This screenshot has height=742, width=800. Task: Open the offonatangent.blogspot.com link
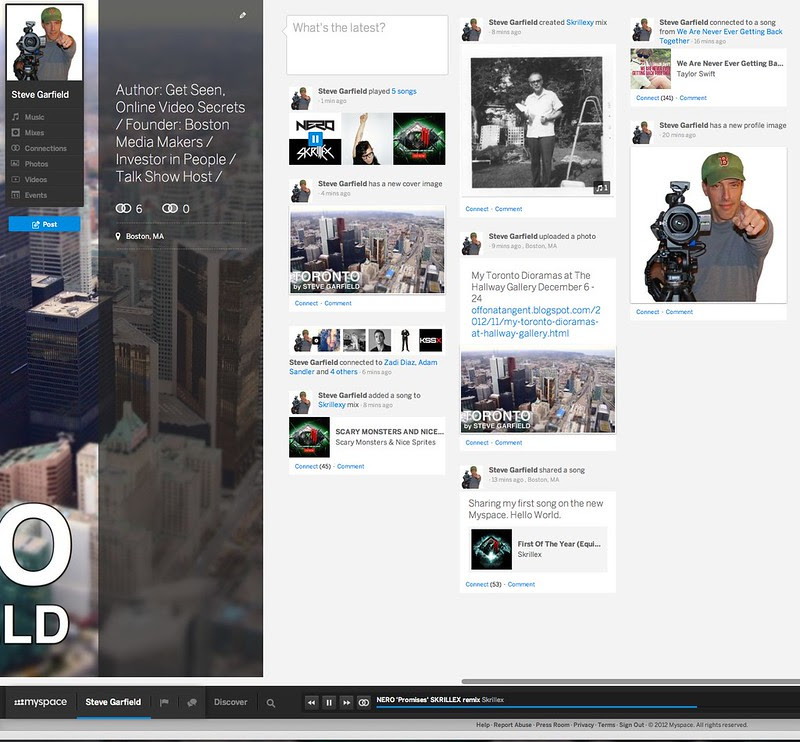536,322
